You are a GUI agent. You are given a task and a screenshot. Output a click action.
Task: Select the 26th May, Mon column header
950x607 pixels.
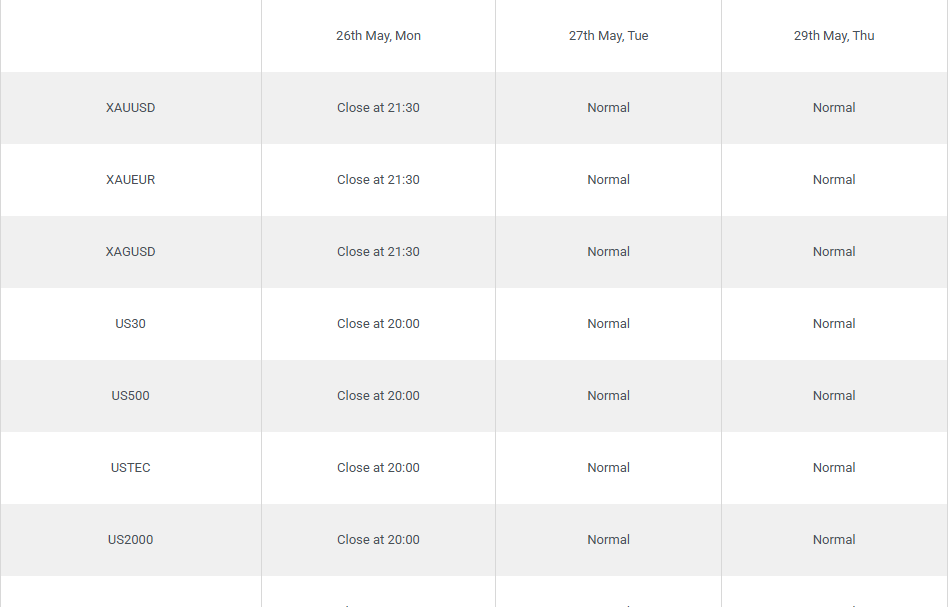click(x=378, y=36)
